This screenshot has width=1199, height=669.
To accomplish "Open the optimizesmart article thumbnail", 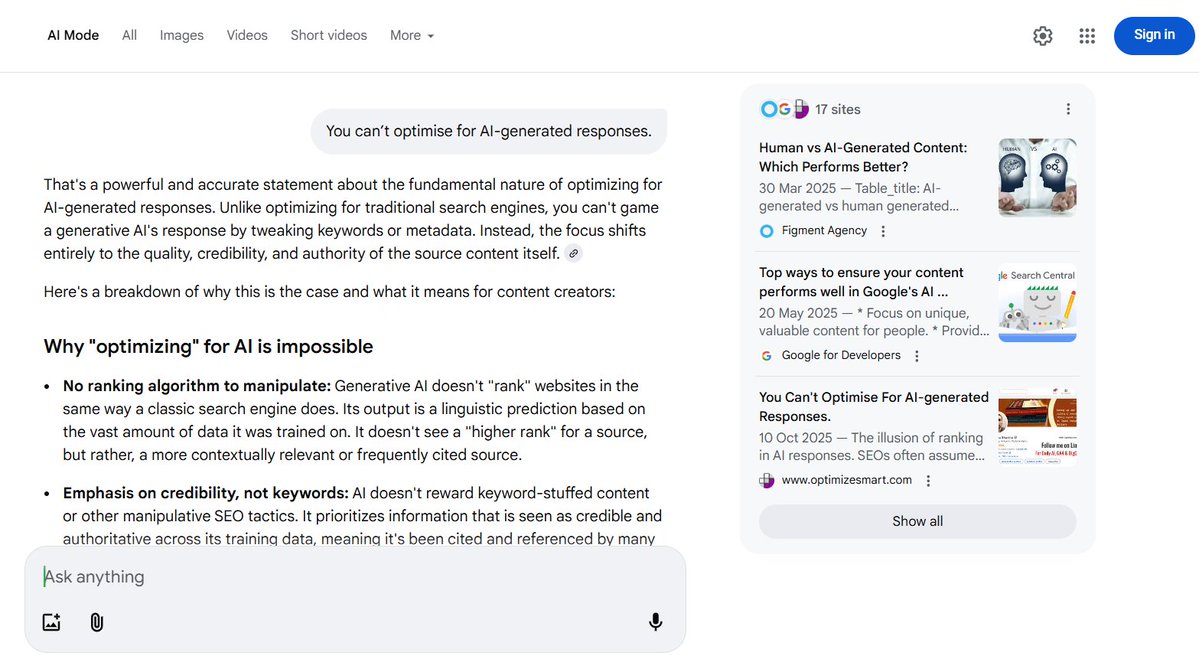I will 1038,427.
